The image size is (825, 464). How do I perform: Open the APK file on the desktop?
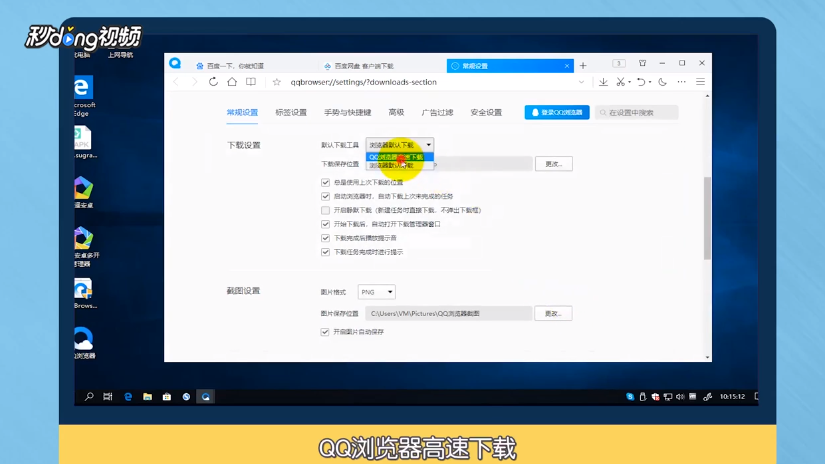(84, 142)
